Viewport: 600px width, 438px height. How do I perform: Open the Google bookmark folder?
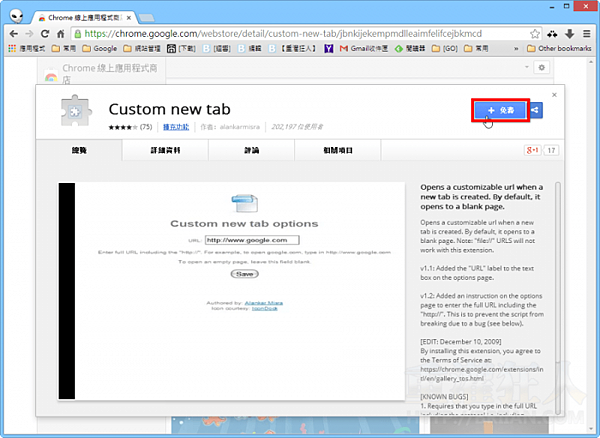[100, 49]
